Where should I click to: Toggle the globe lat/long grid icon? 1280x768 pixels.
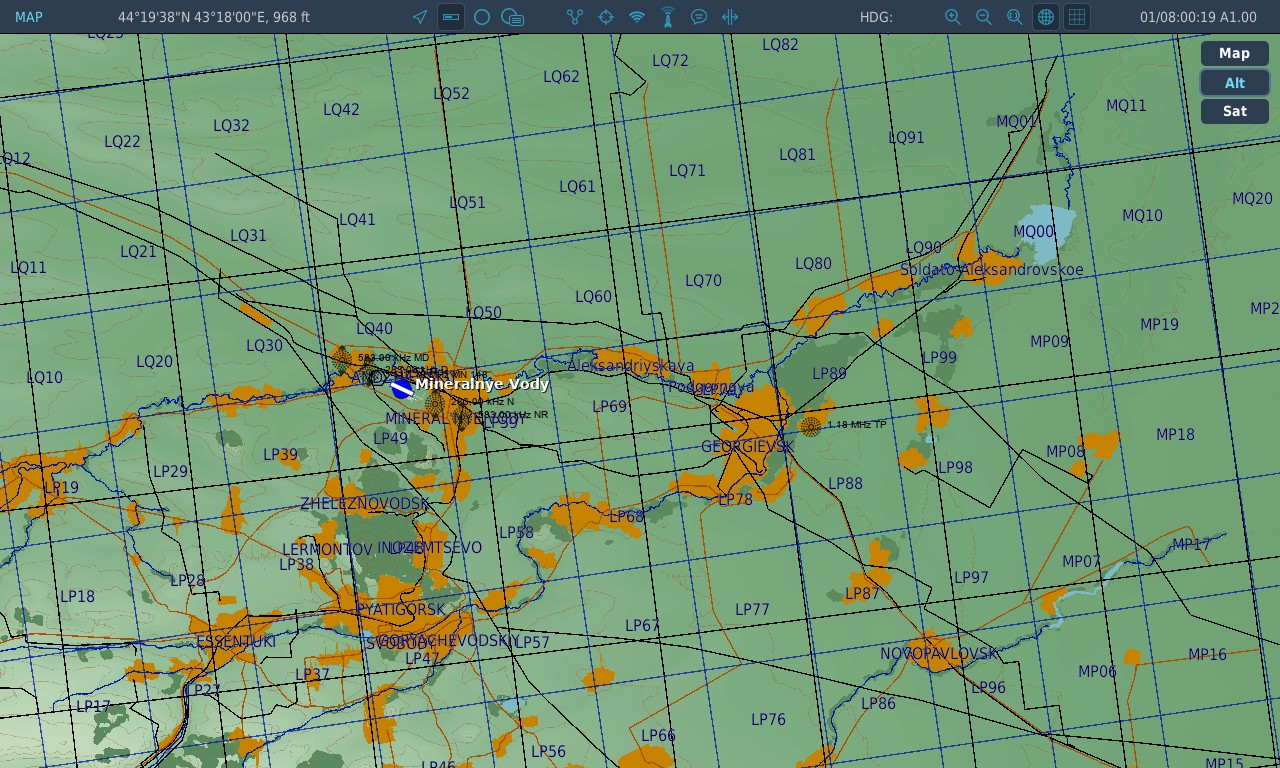coord(1046,17)
